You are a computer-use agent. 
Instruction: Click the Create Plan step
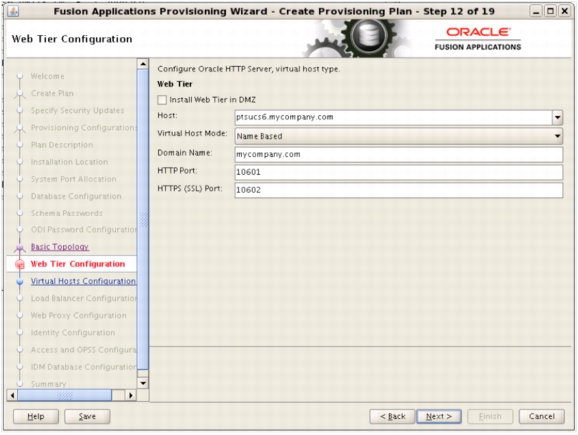click(x=52, y=94)
